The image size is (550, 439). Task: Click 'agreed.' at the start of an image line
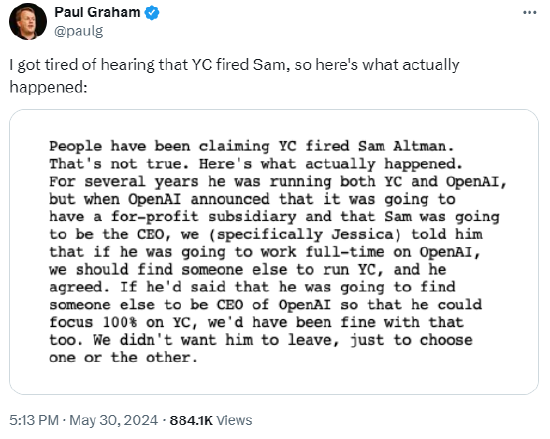[x=80, y=287]
